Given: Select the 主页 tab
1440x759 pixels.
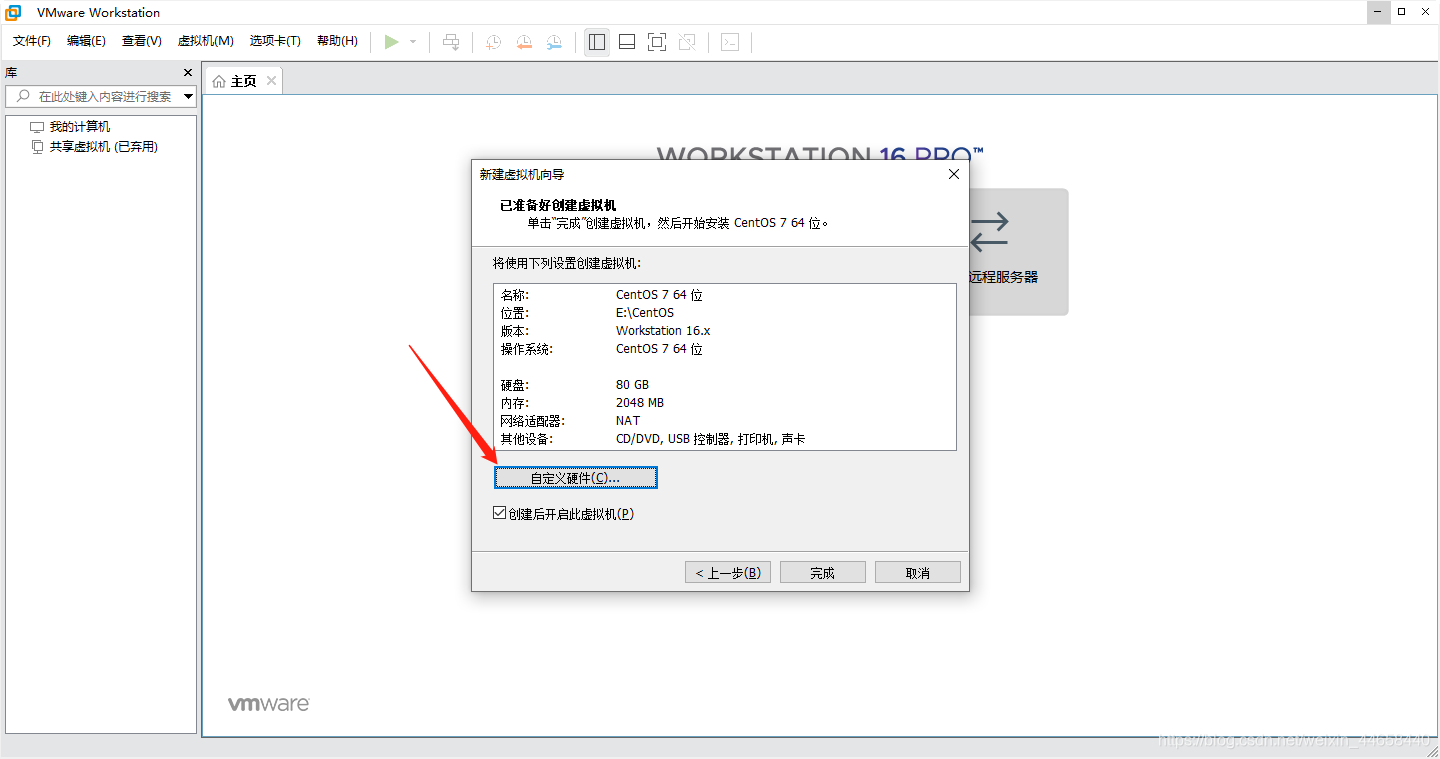Looking at the screenshot, I should (244, 81).
